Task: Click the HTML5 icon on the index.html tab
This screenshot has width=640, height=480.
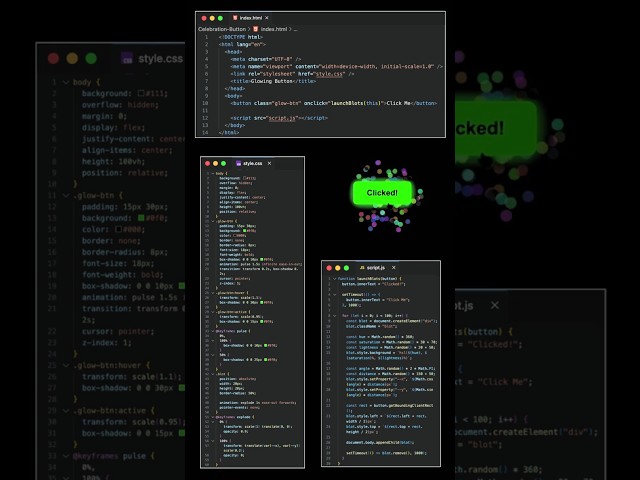Action: pyautogui.click(x=235, y=18)
